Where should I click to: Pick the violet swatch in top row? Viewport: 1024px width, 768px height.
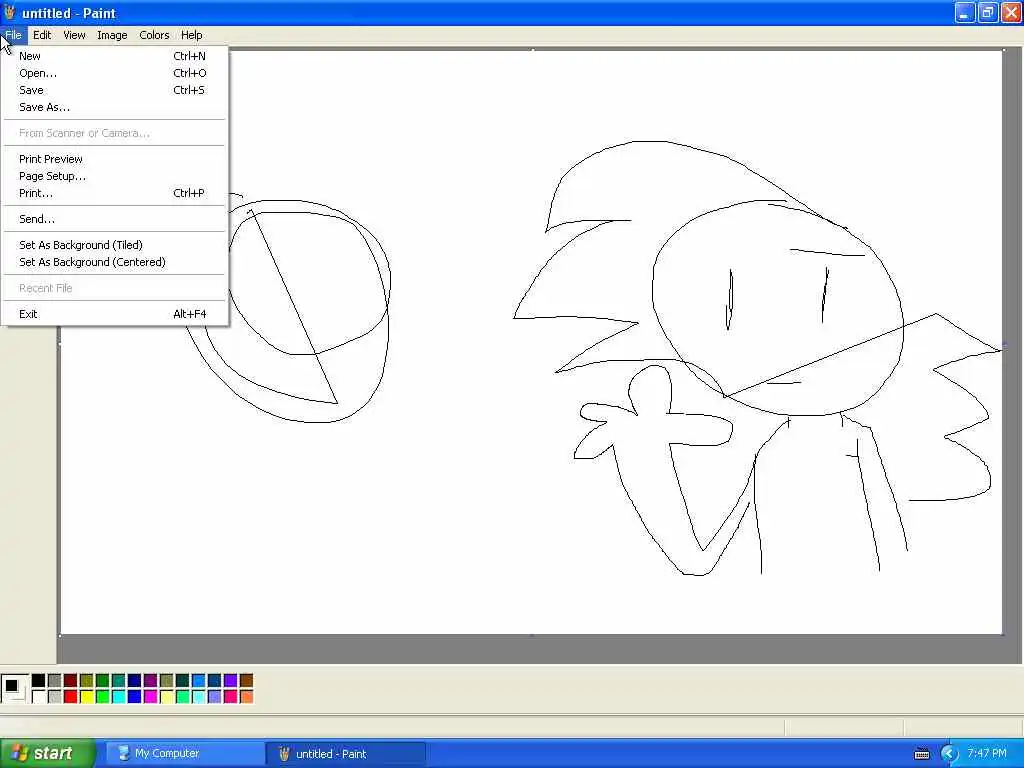(x=231, y=680)
